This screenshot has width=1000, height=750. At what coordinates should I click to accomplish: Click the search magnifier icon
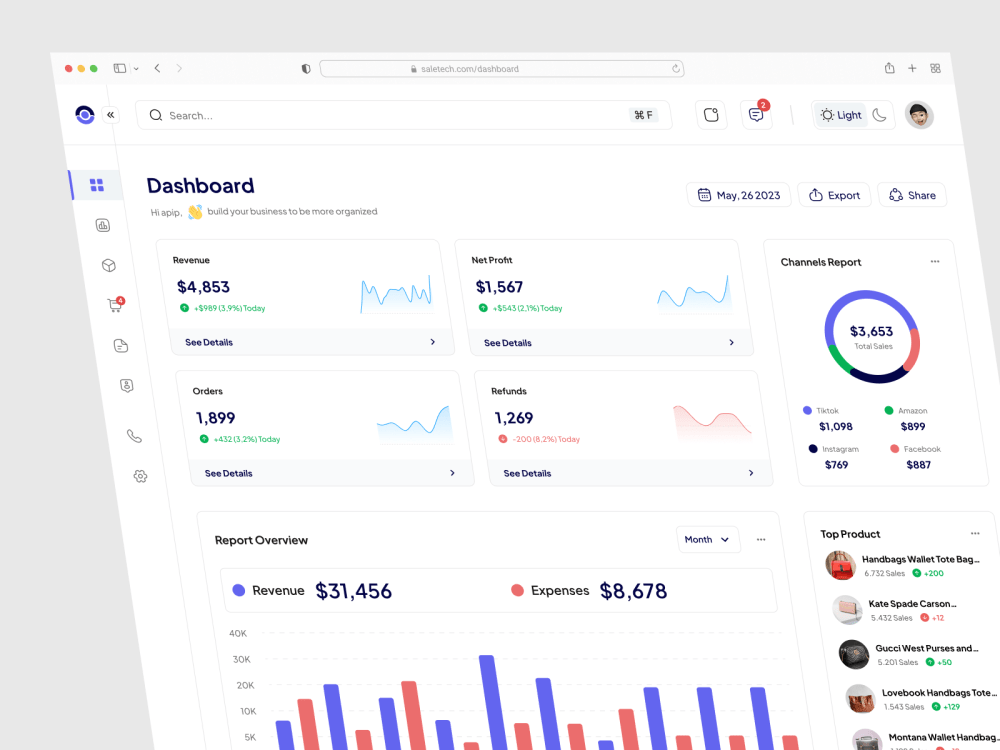point(156,115)
